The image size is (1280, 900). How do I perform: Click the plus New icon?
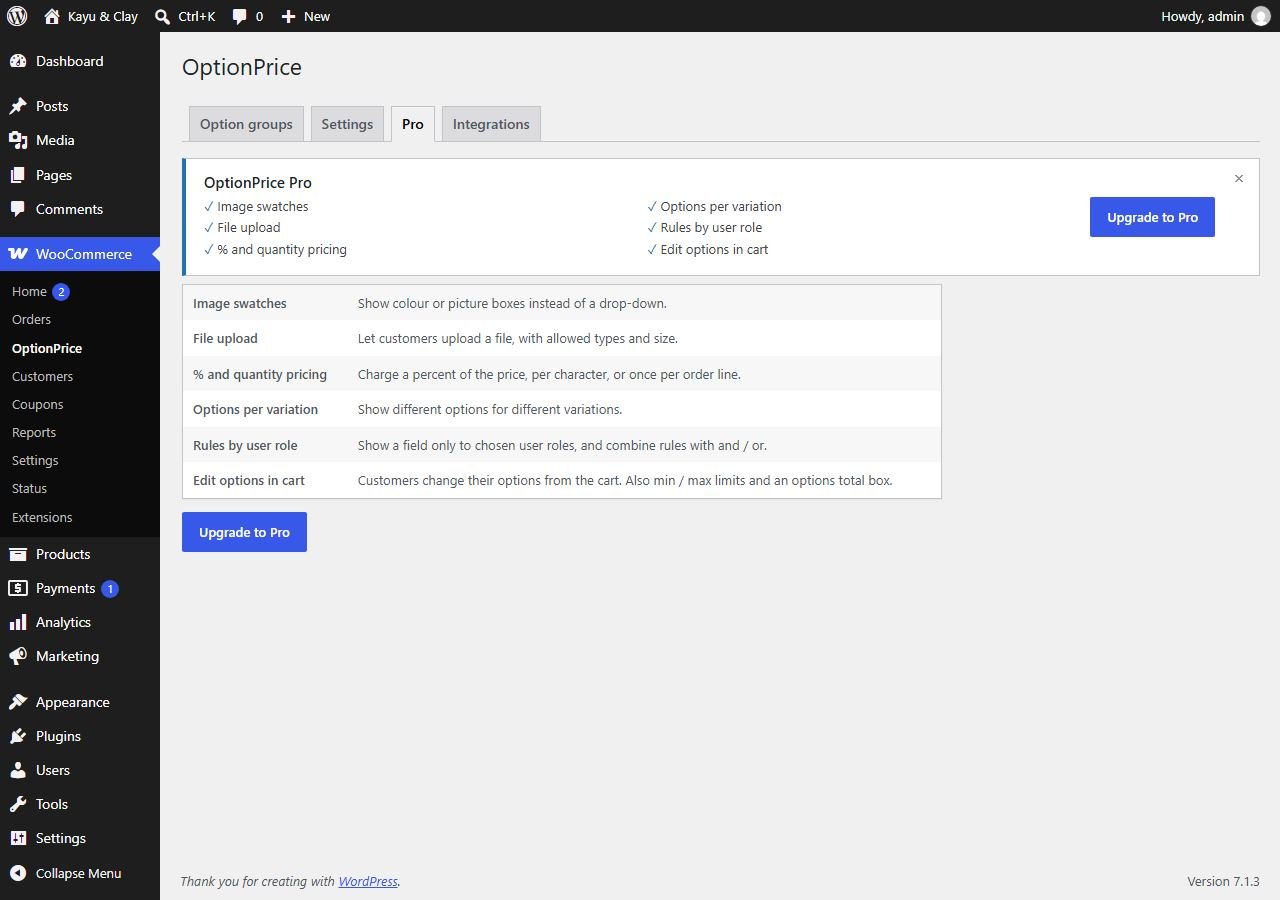(x=288, y=16)
